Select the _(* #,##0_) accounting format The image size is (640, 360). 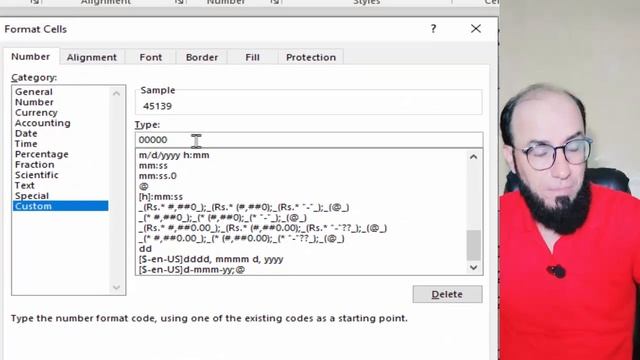tap(222, 218)
